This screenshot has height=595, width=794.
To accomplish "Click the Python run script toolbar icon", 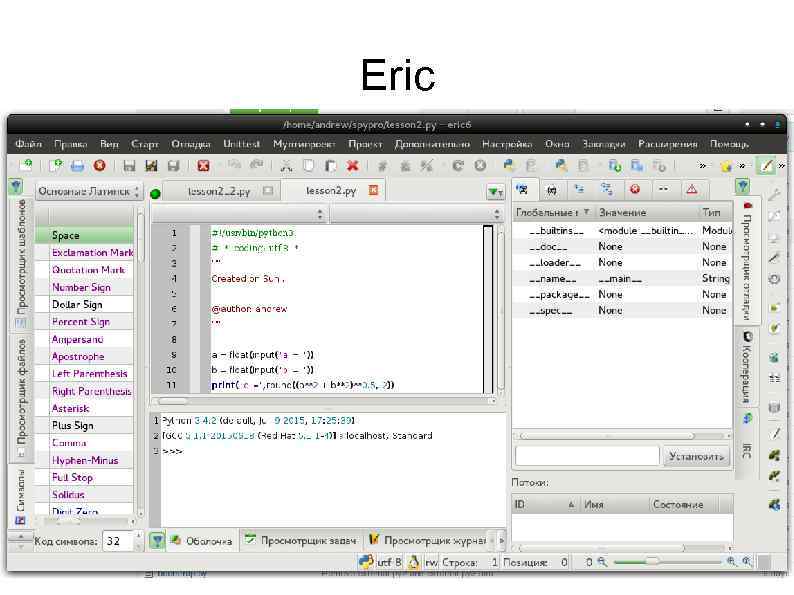I will [x=508, y=165].
